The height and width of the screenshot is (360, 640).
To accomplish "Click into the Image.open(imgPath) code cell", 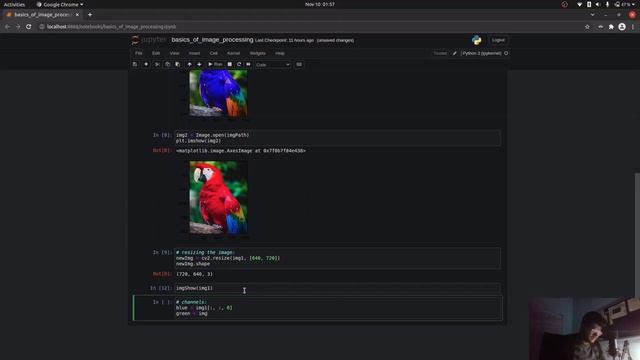I will tap(338, 138).
